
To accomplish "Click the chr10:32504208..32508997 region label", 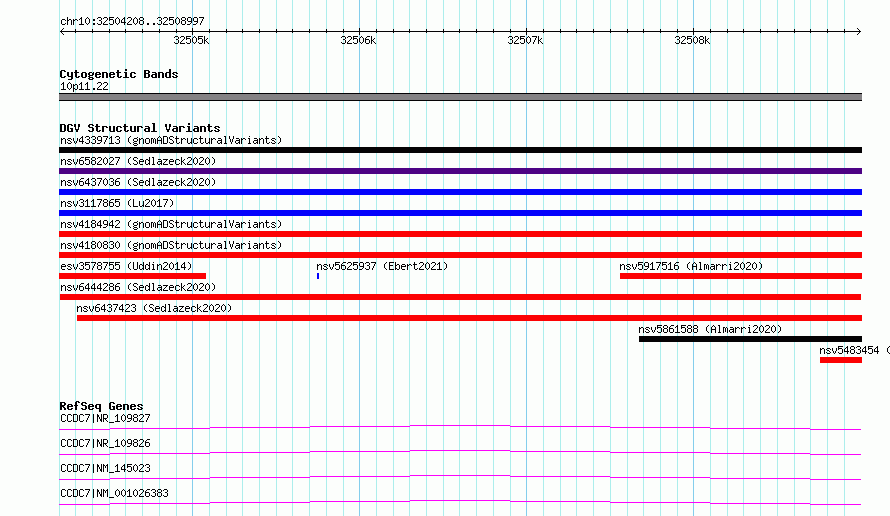I will point(132,22).
